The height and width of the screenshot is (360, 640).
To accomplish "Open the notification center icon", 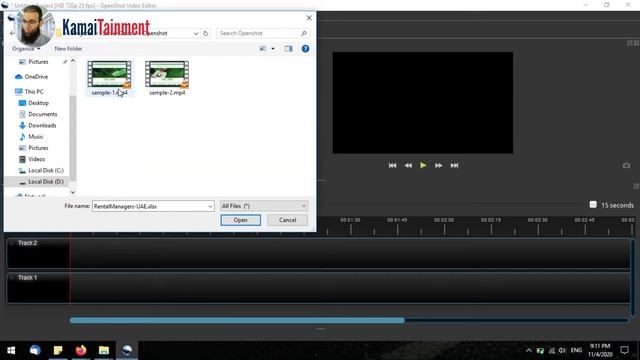I will click(624, 350).
